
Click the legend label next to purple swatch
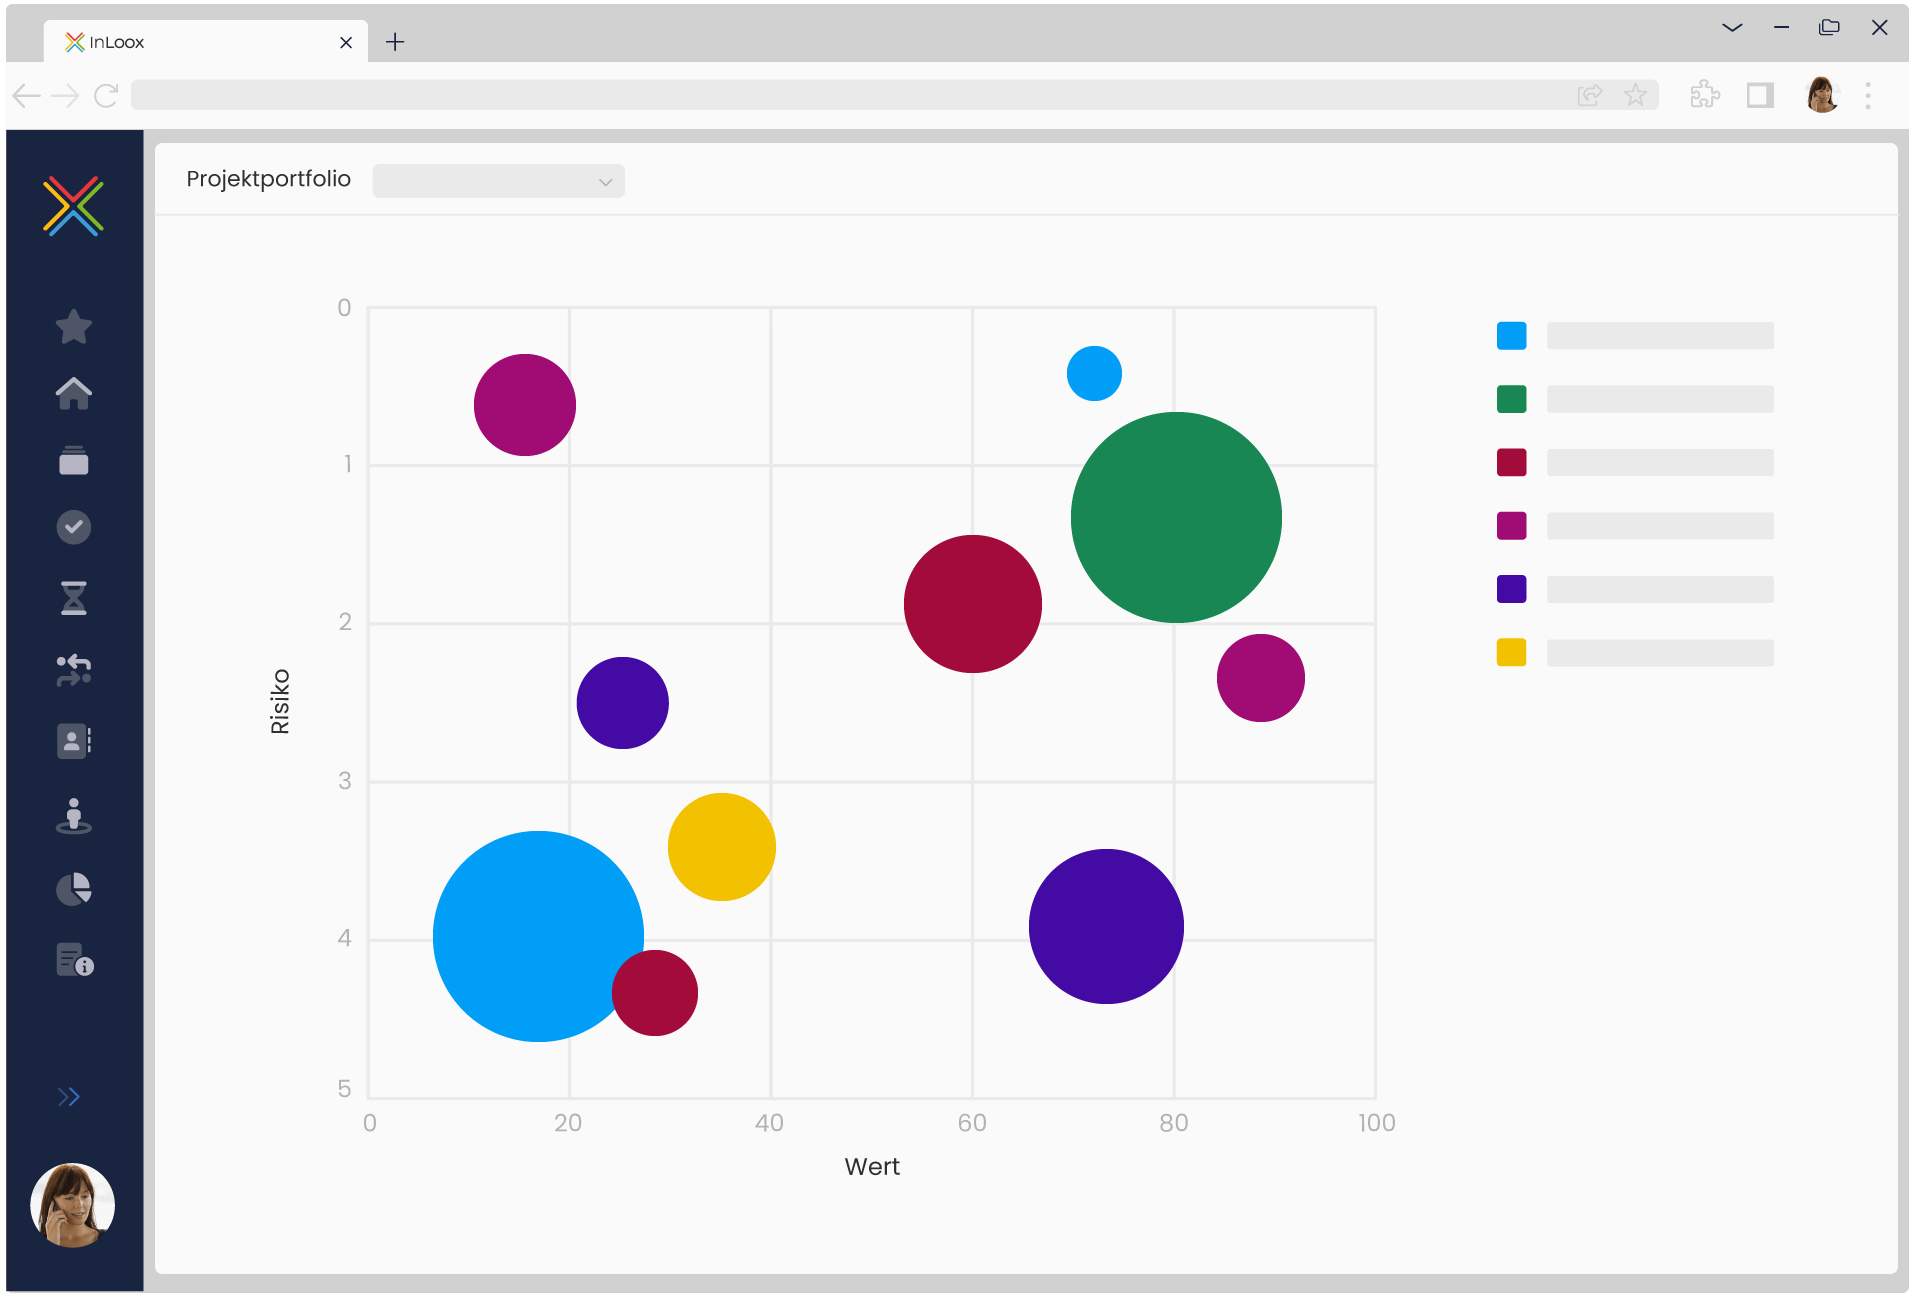[1660, 589]
